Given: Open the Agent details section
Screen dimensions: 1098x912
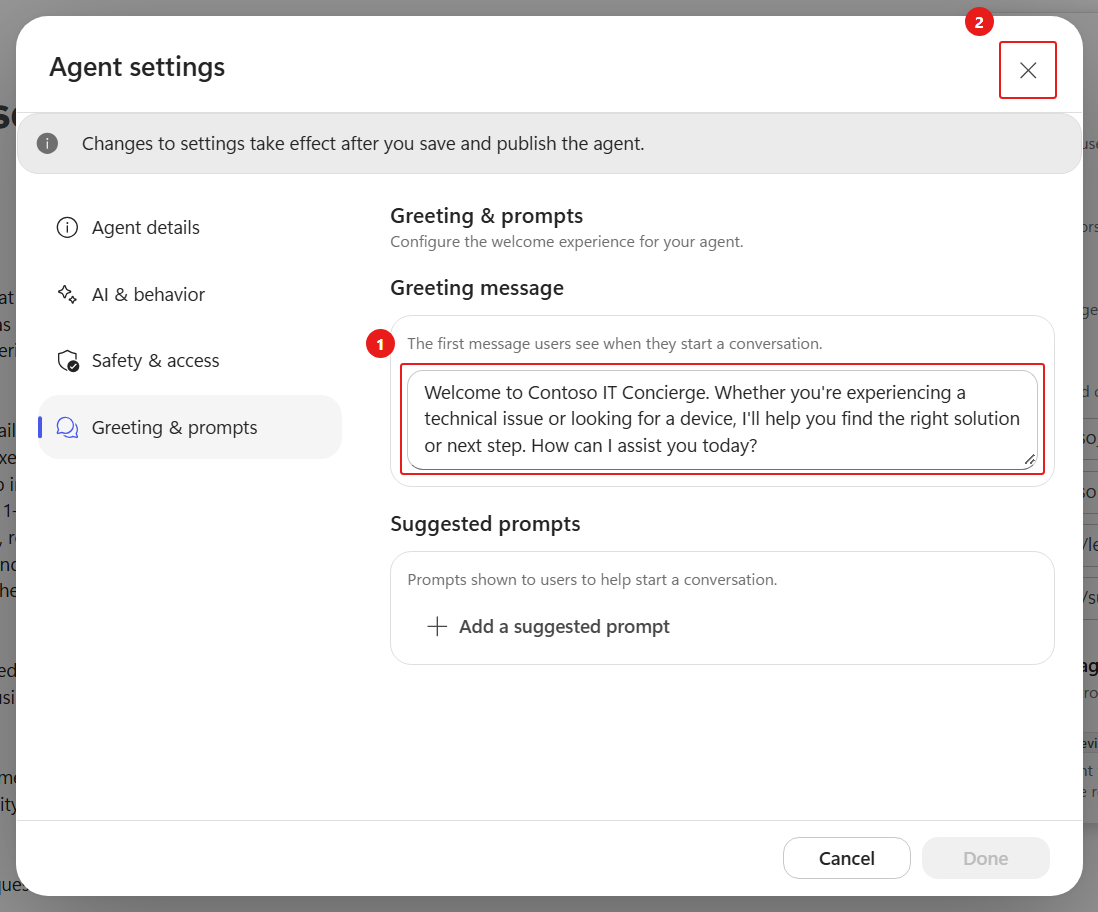Looking at the screenshot, I should click(x=190, y=228).
